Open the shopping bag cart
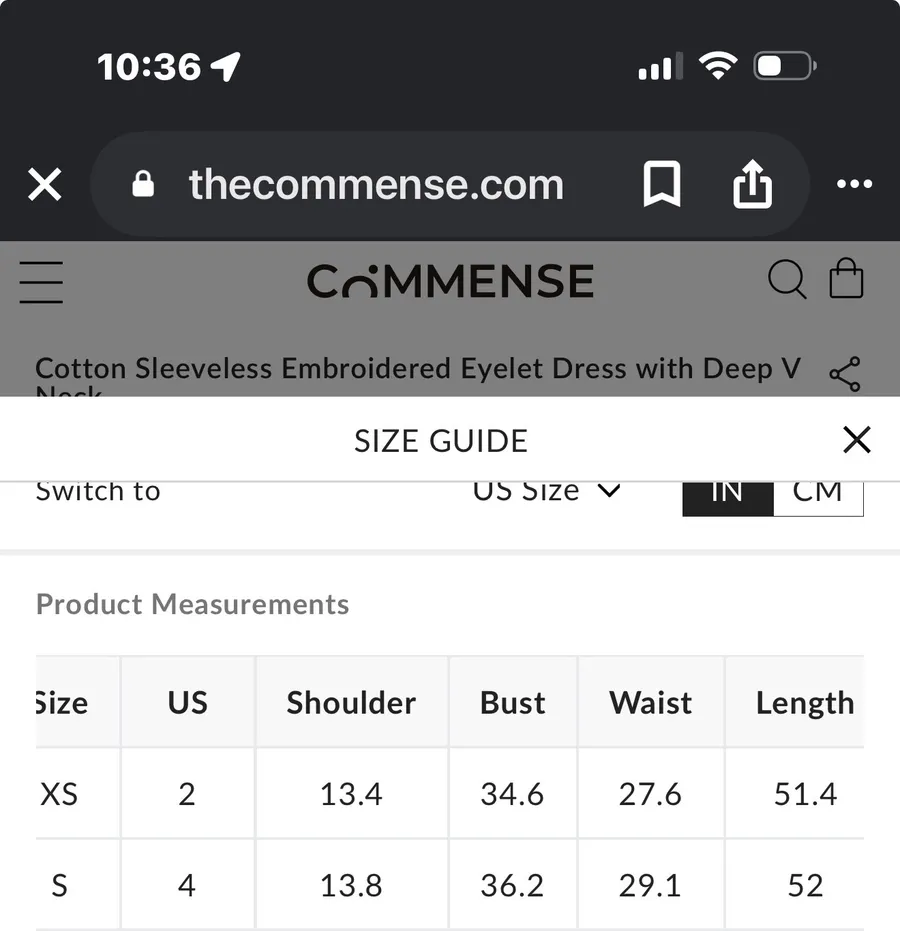 tap(846, 277)
